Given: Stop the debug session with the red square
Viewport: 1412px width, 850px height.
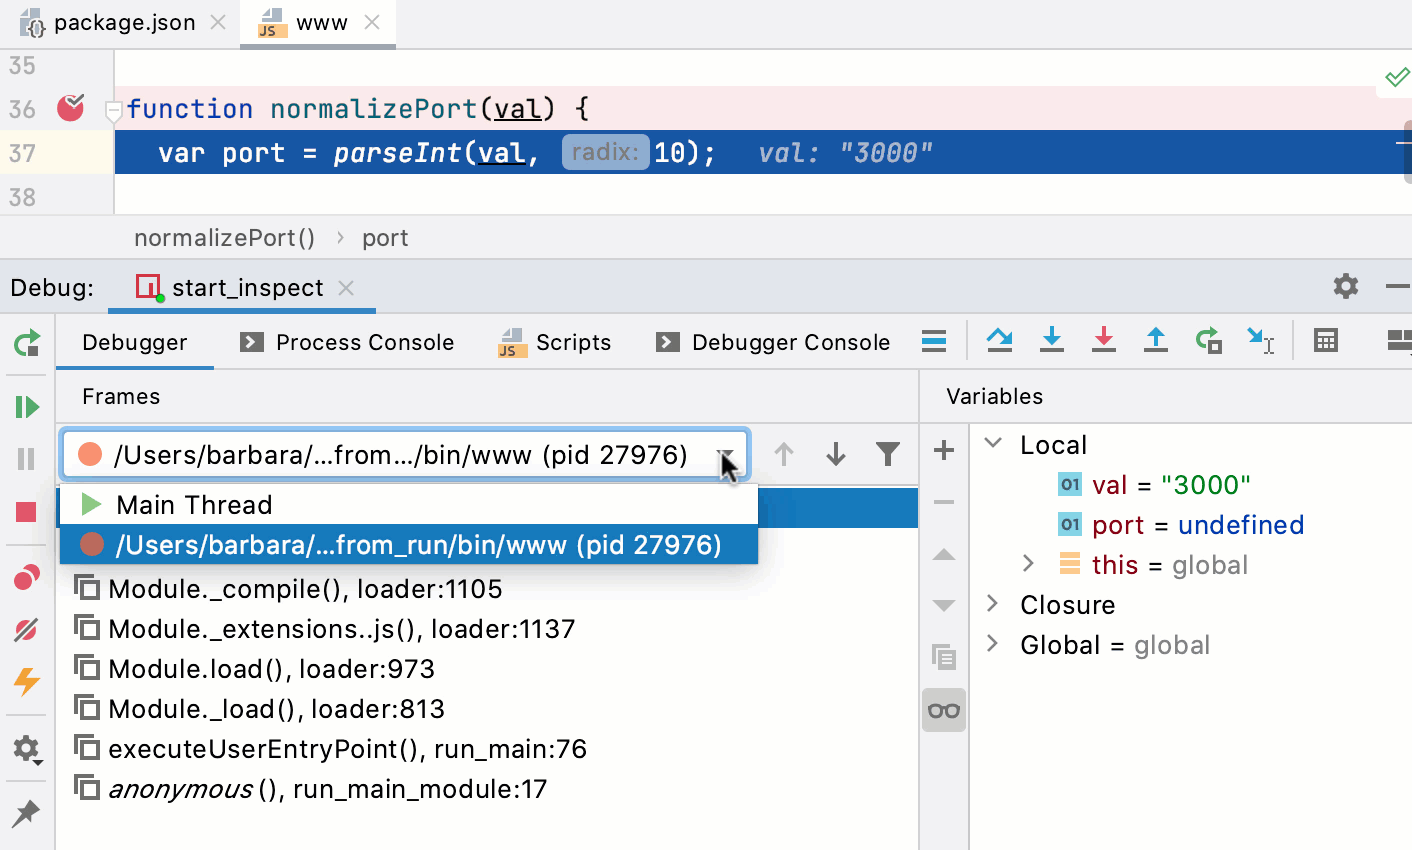Looking at the screenshot, I should [x=27, y=512].
